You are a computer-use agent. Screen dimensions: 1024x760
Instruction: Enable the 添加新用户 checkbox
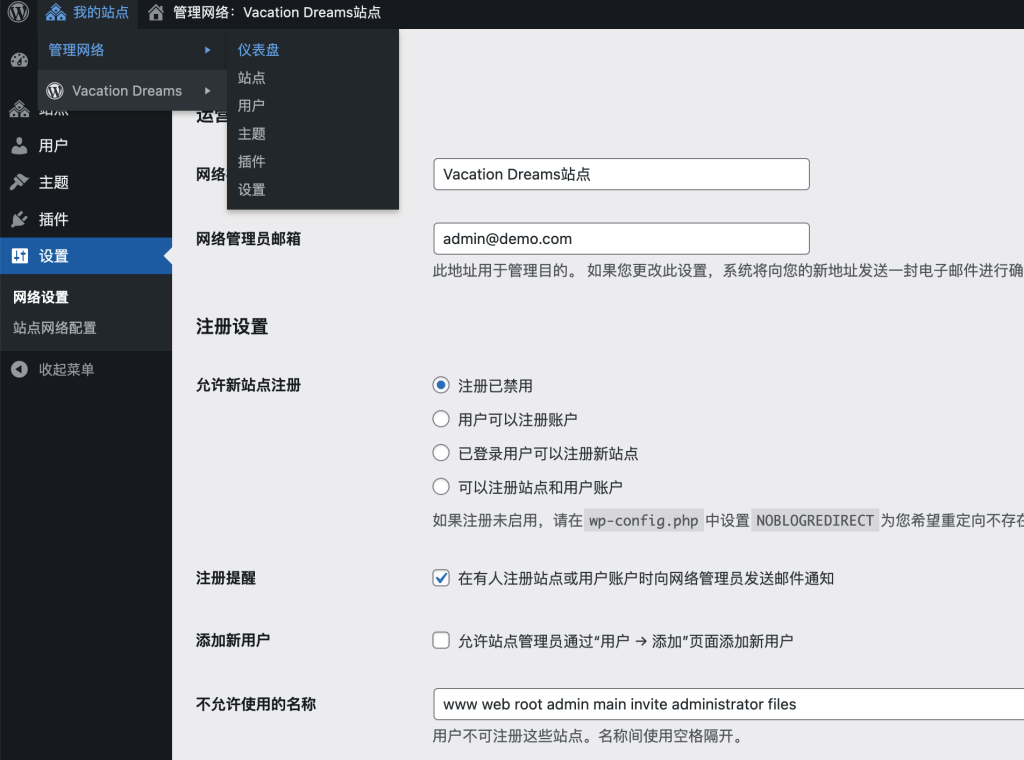click(x=441, y=640)
